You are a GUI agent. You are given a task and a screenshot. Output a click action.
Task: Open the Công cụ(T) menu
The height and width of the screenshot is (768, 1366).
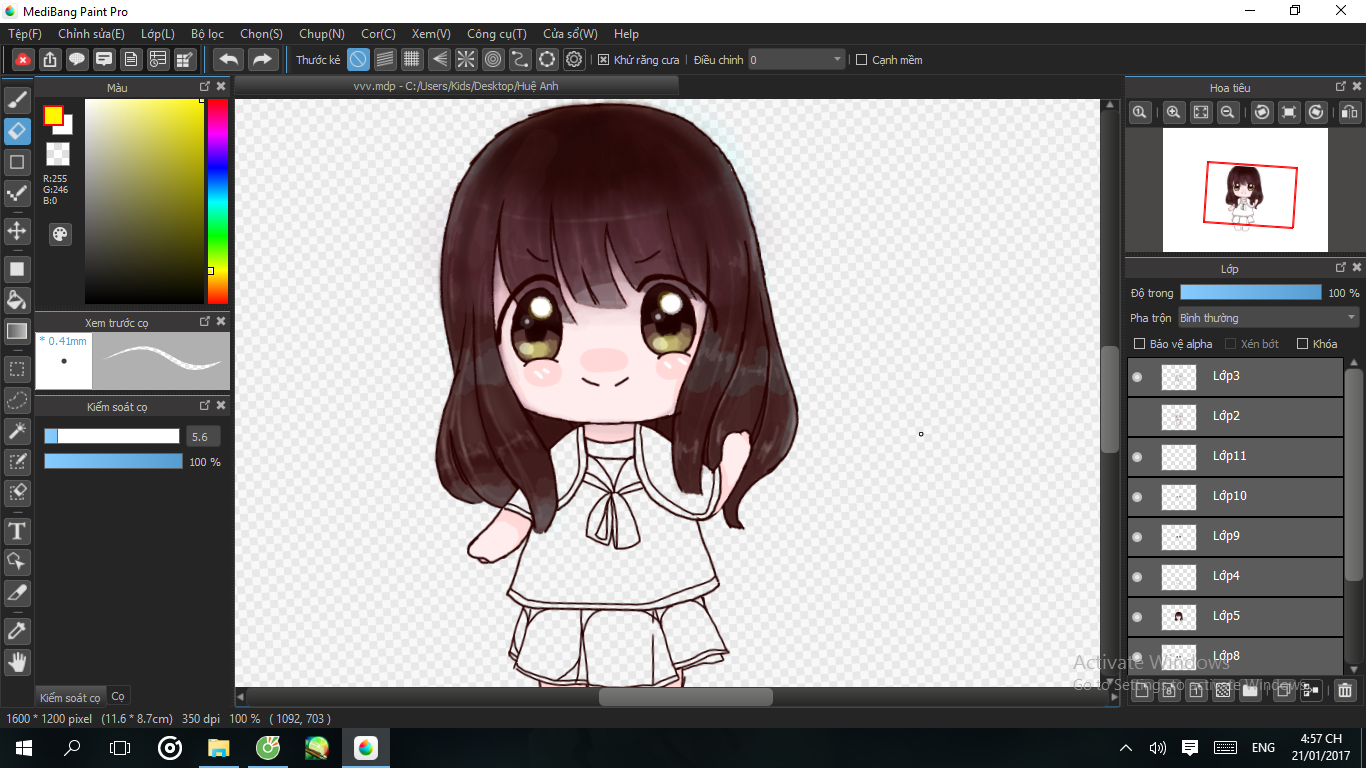pos(496,34)
